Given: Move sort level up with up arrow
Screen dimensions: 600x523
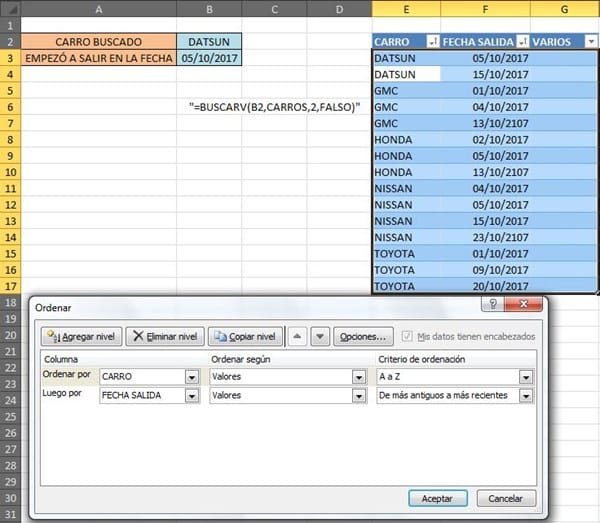Looking at the screenshot, I should tap(297, 337).
